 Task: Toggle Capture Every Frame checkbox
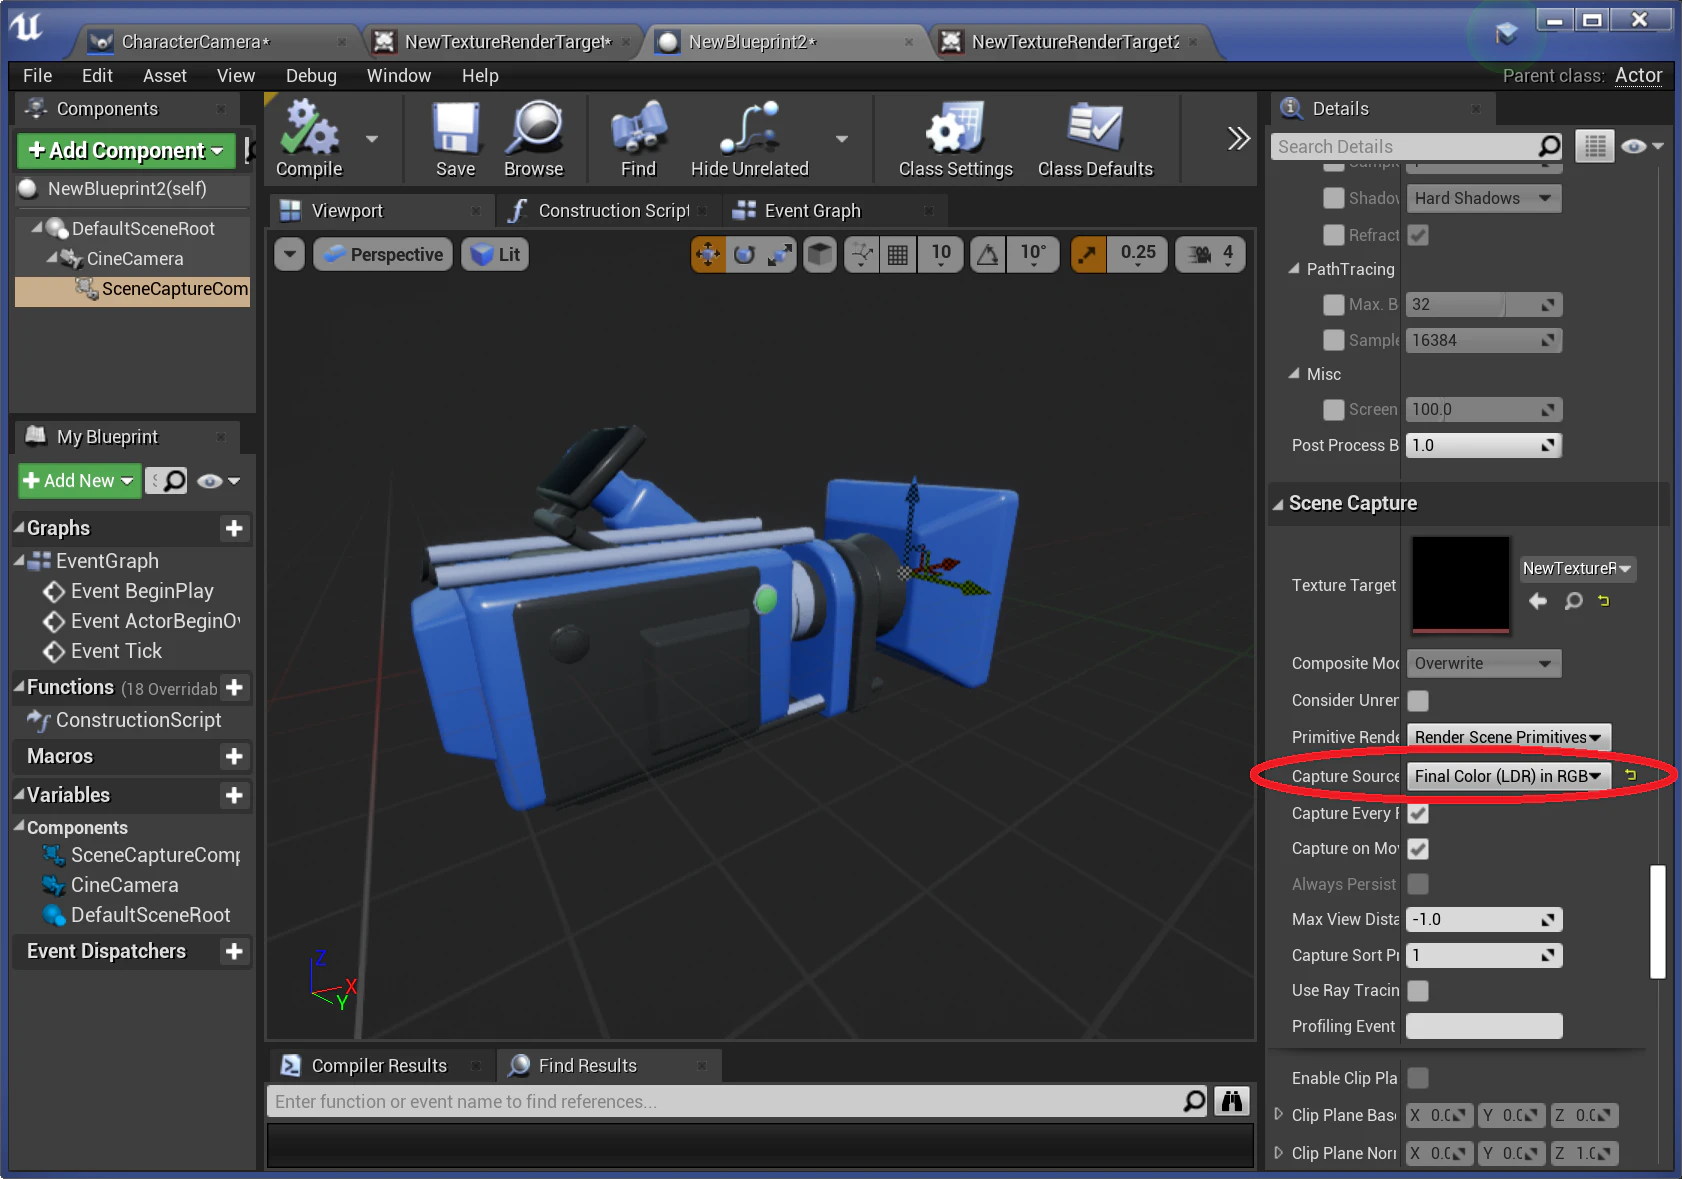pyautogui.click(x=1418, y=813)
